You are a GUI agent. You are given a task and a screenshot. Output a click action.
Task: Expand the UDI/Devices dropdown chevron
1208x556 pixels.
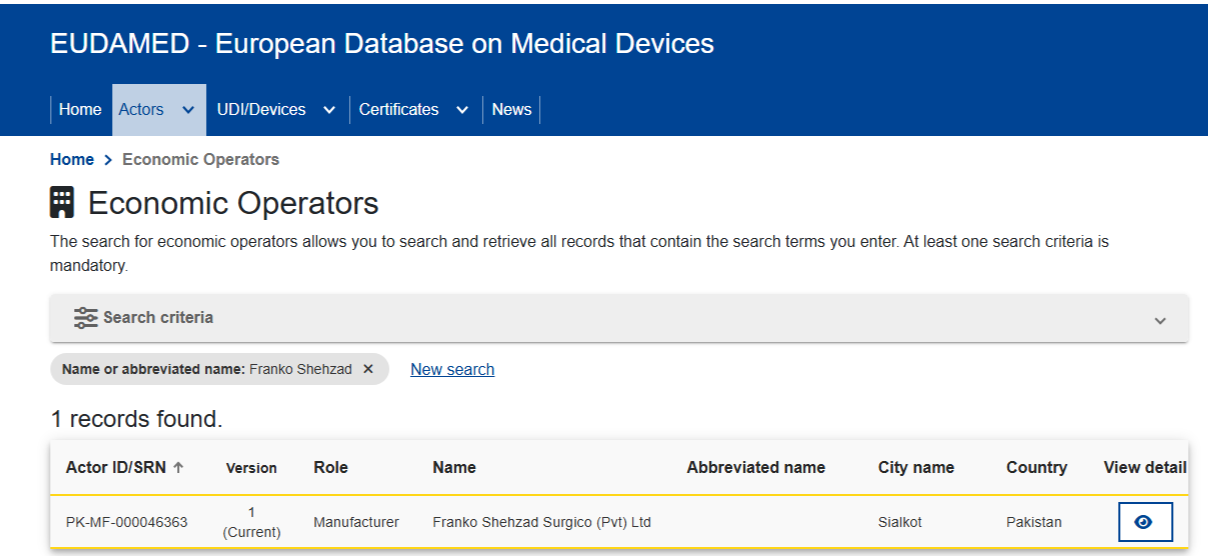(x=329, y=111)
